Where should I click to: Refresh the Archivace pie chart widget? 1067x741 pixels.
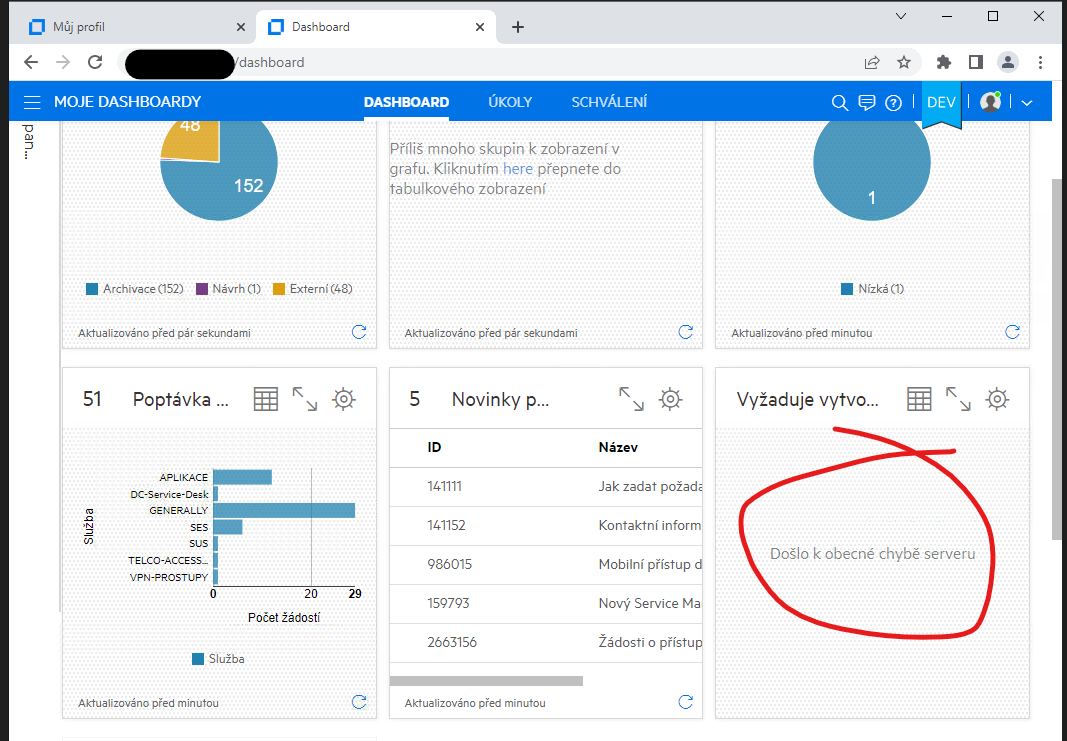tap(359, 331)
